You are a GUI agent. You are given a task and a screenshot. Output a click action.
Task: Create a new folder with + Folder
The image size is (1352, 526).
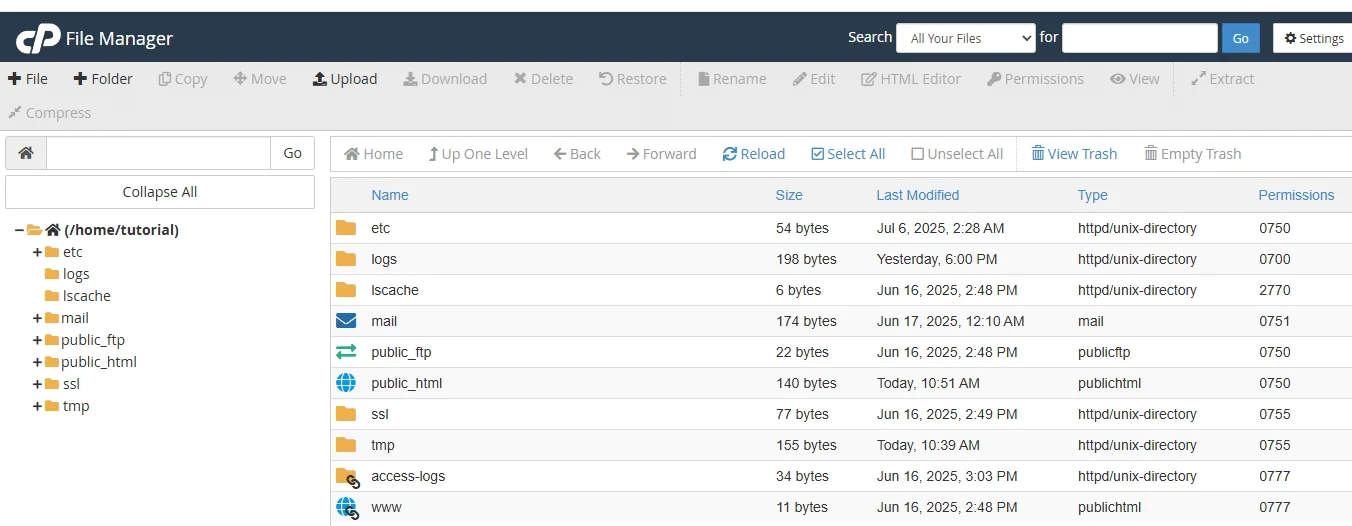tap(103, 79)
